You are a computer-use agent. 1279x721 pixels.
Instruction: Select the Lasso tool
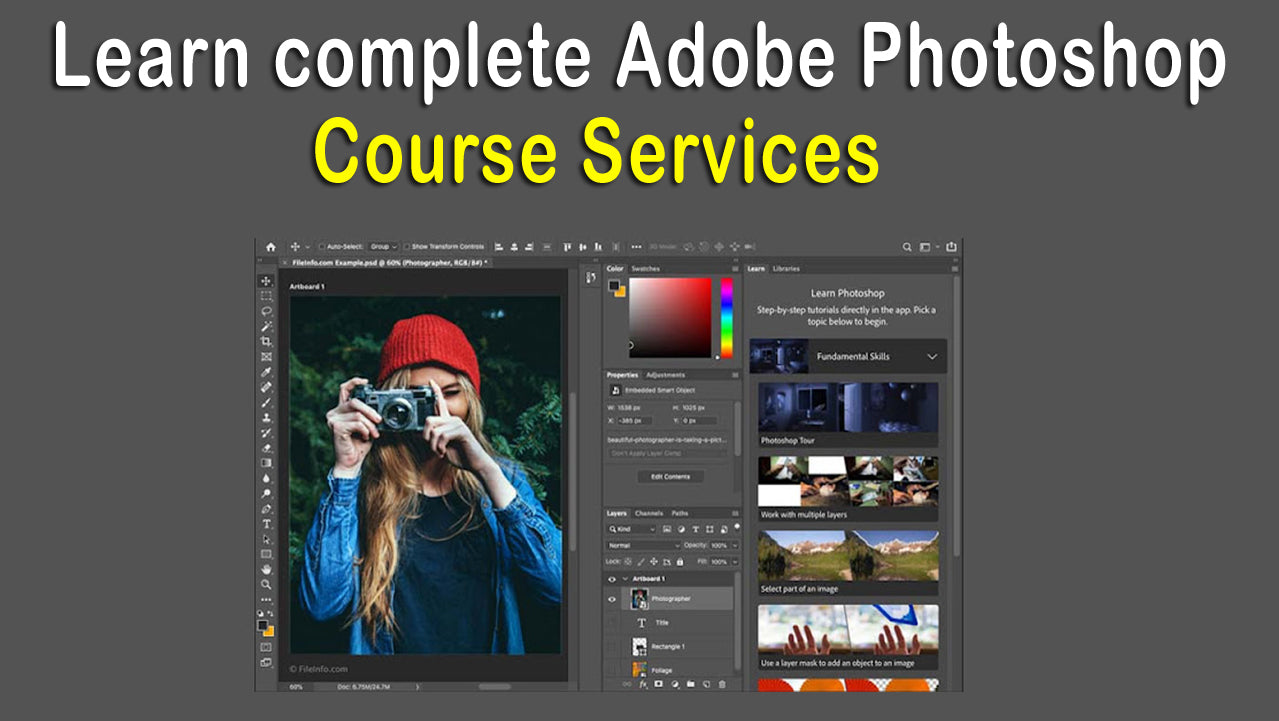point(266,311)
